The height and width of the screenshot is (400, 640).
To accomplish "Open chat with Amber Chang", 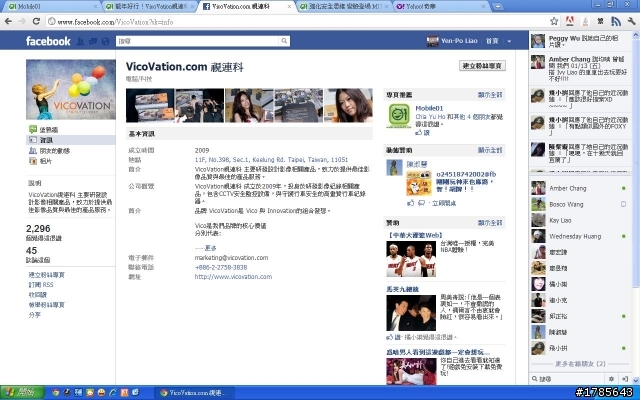I will [580, 188].
